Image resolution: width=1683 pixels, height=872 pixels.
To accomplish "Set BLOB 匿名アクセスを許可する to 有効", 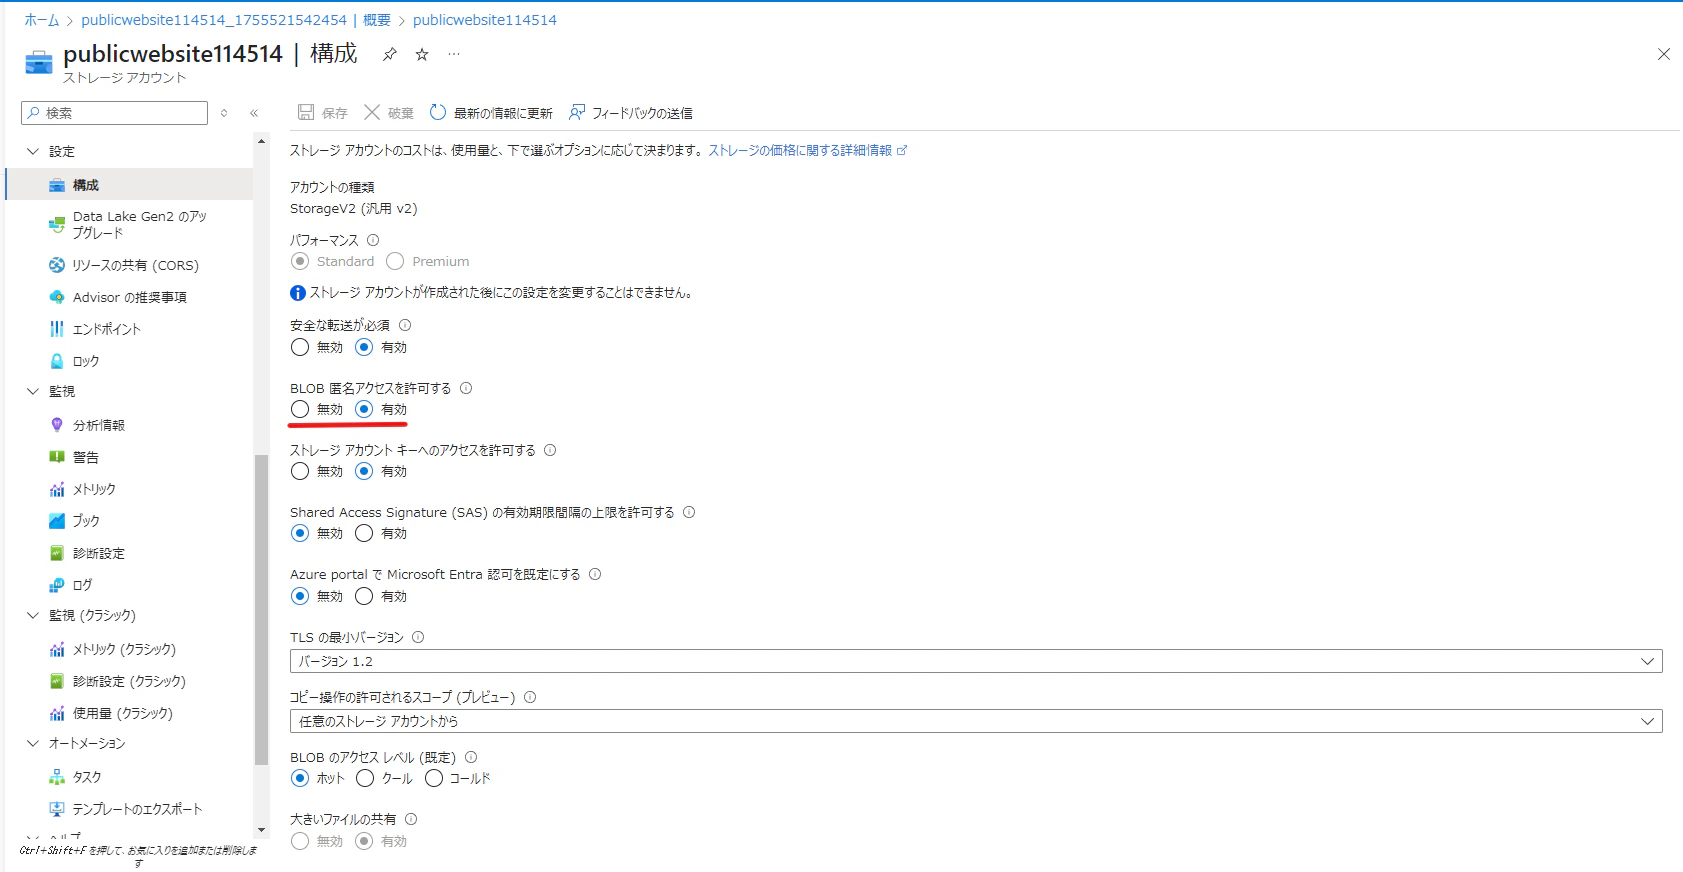I will (x=364, y=409).
